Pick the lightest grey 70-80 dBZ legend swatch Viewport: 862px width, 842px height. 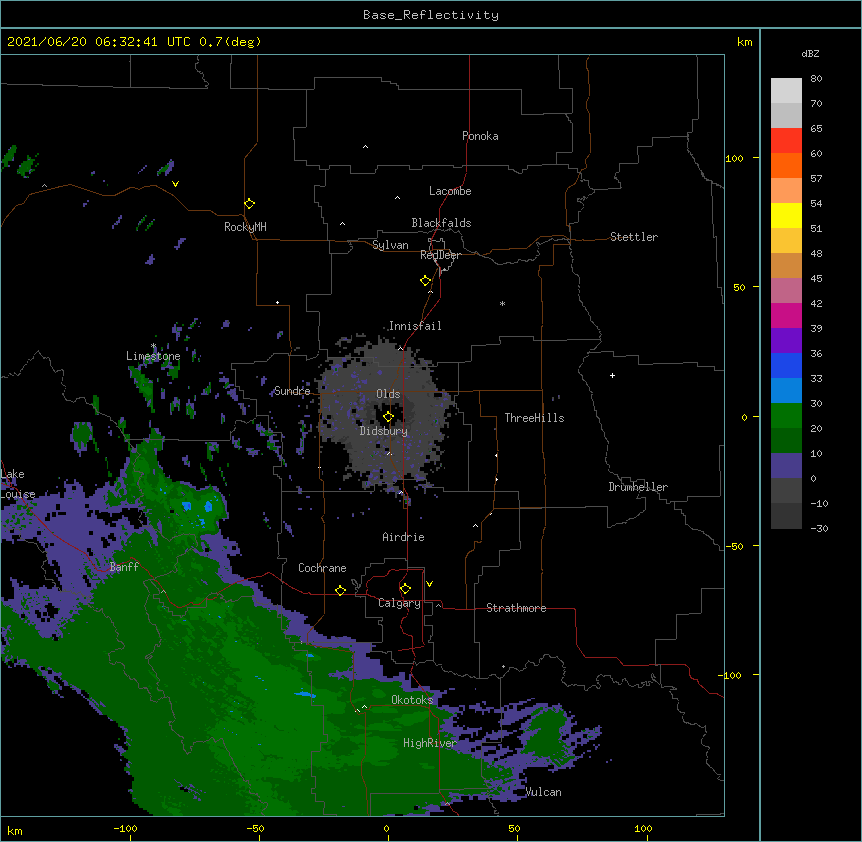(786, 91)
